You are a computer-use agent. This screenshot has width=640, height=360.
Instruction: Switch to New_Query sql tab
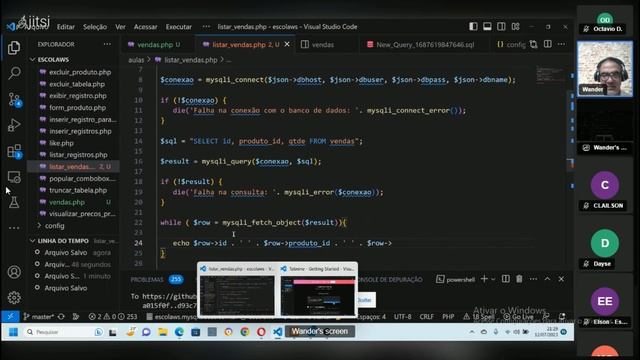click(424, 44)
